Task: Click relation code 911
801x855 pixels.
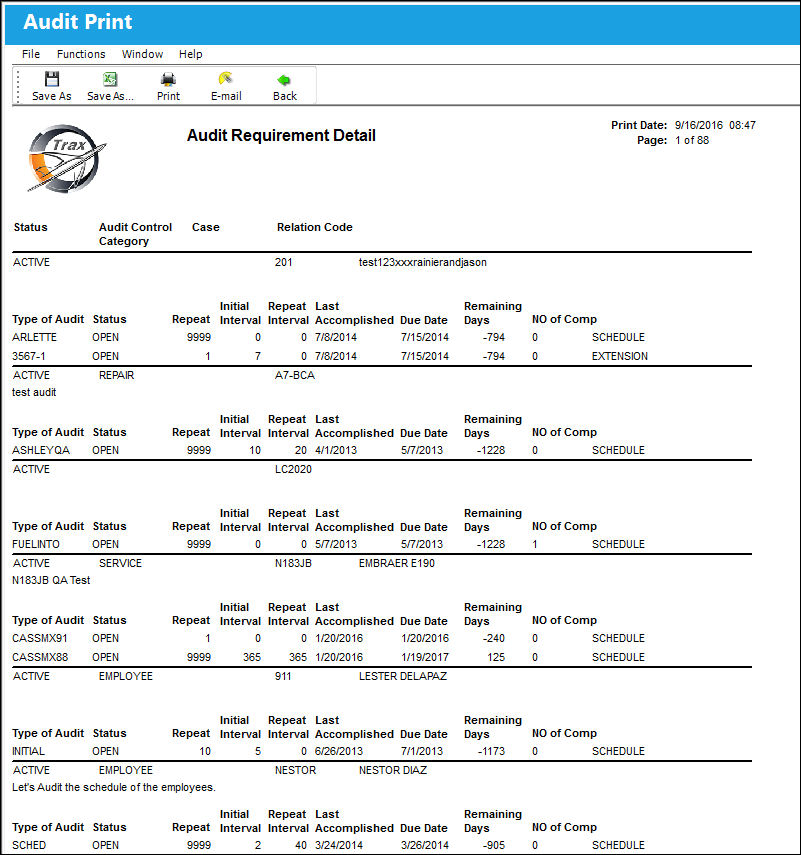Action: (x=283, y=676)
